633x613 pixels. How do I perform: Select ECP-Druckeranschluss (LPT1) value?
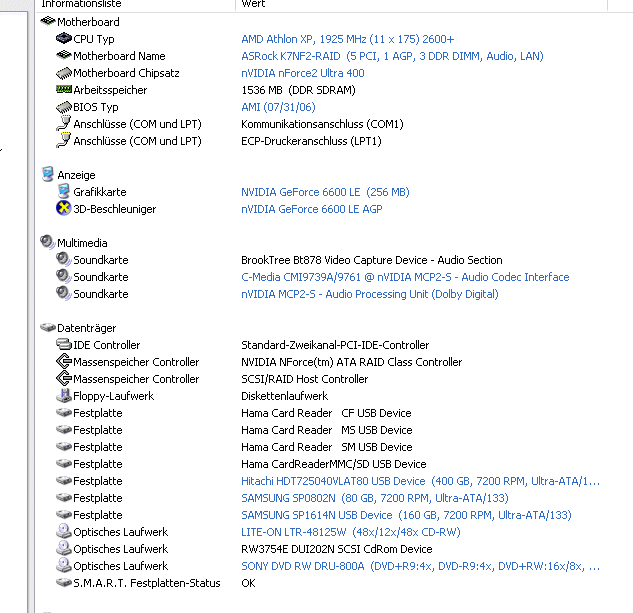coord(311,141)
